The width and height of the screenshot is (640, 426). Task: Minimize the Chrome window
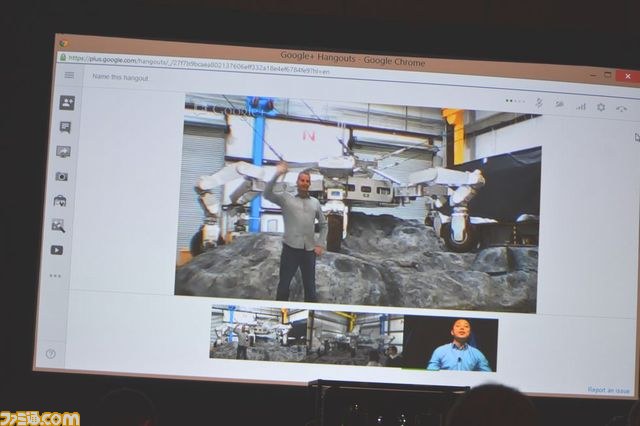[x=594, y=75]
